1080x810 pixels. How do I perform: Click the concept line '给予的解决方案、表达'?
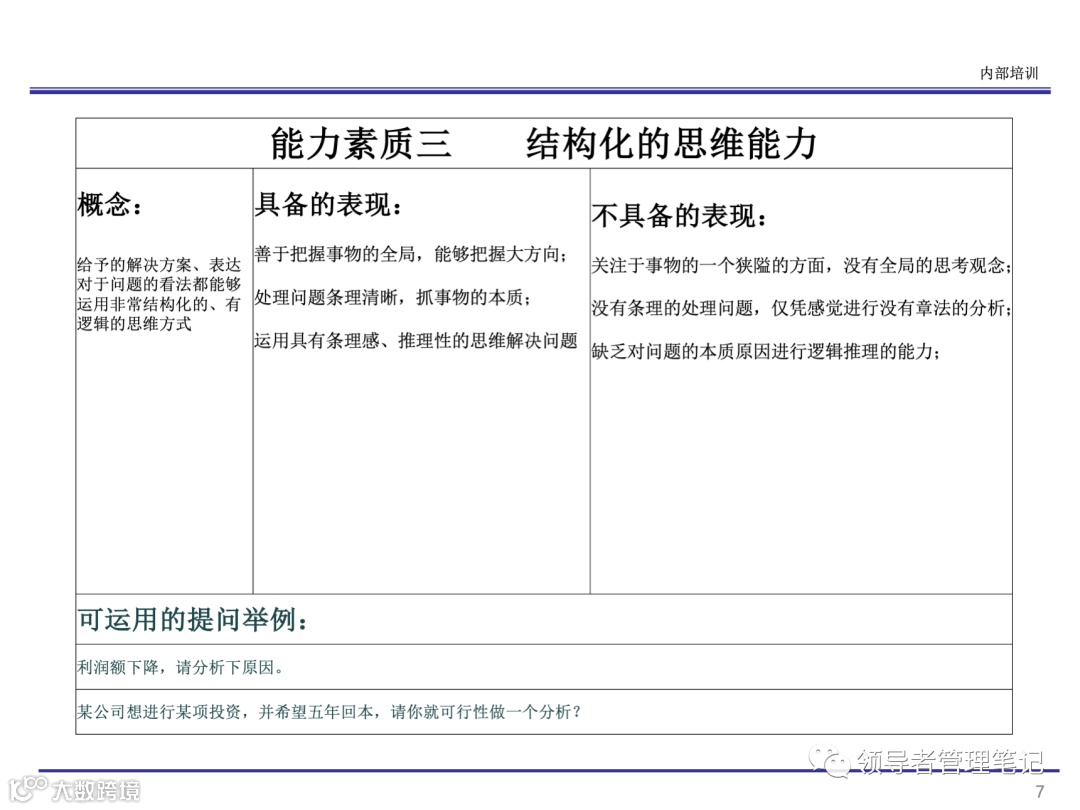[159, 265]
